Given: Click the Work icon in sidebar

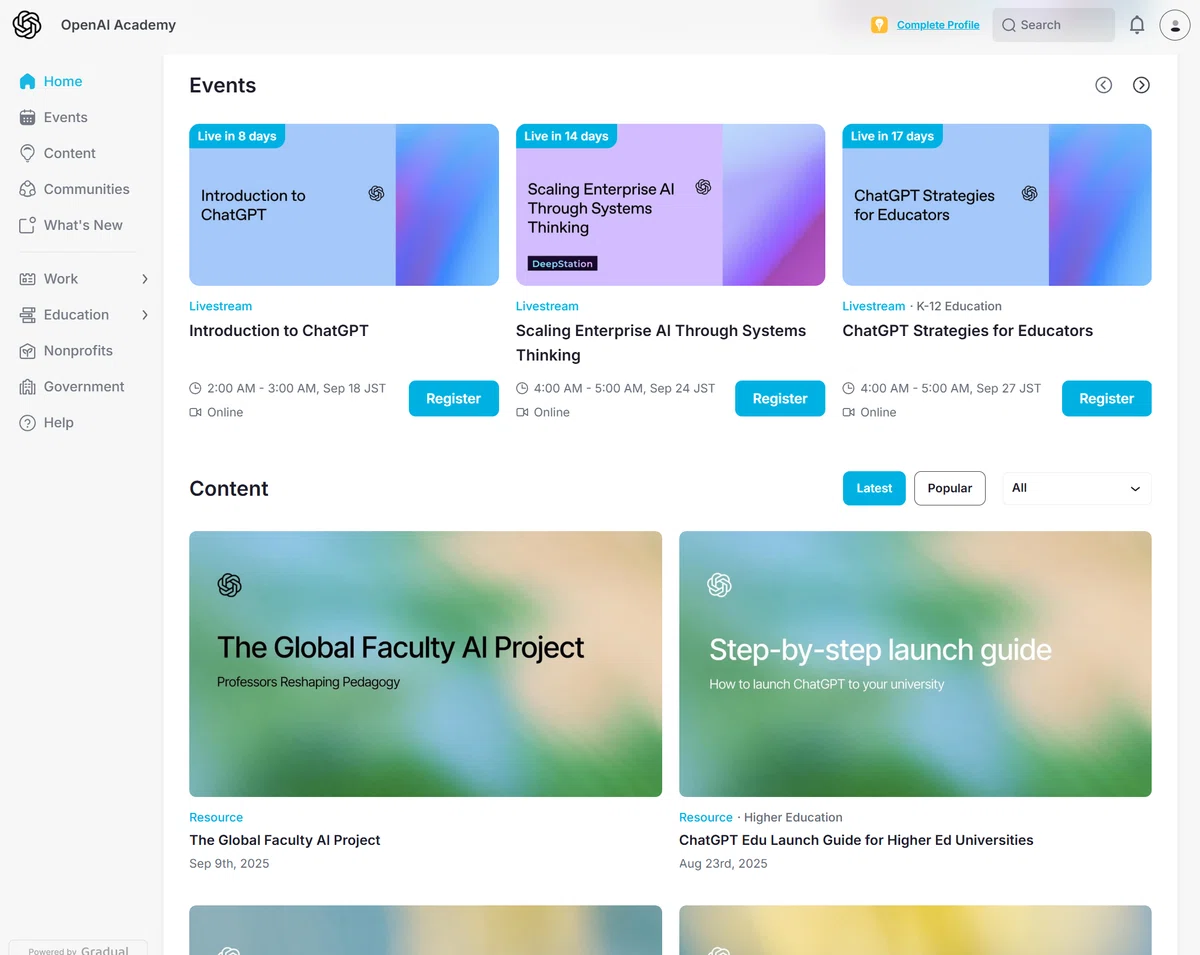Looking at the screenshot, I should point(27,279).
